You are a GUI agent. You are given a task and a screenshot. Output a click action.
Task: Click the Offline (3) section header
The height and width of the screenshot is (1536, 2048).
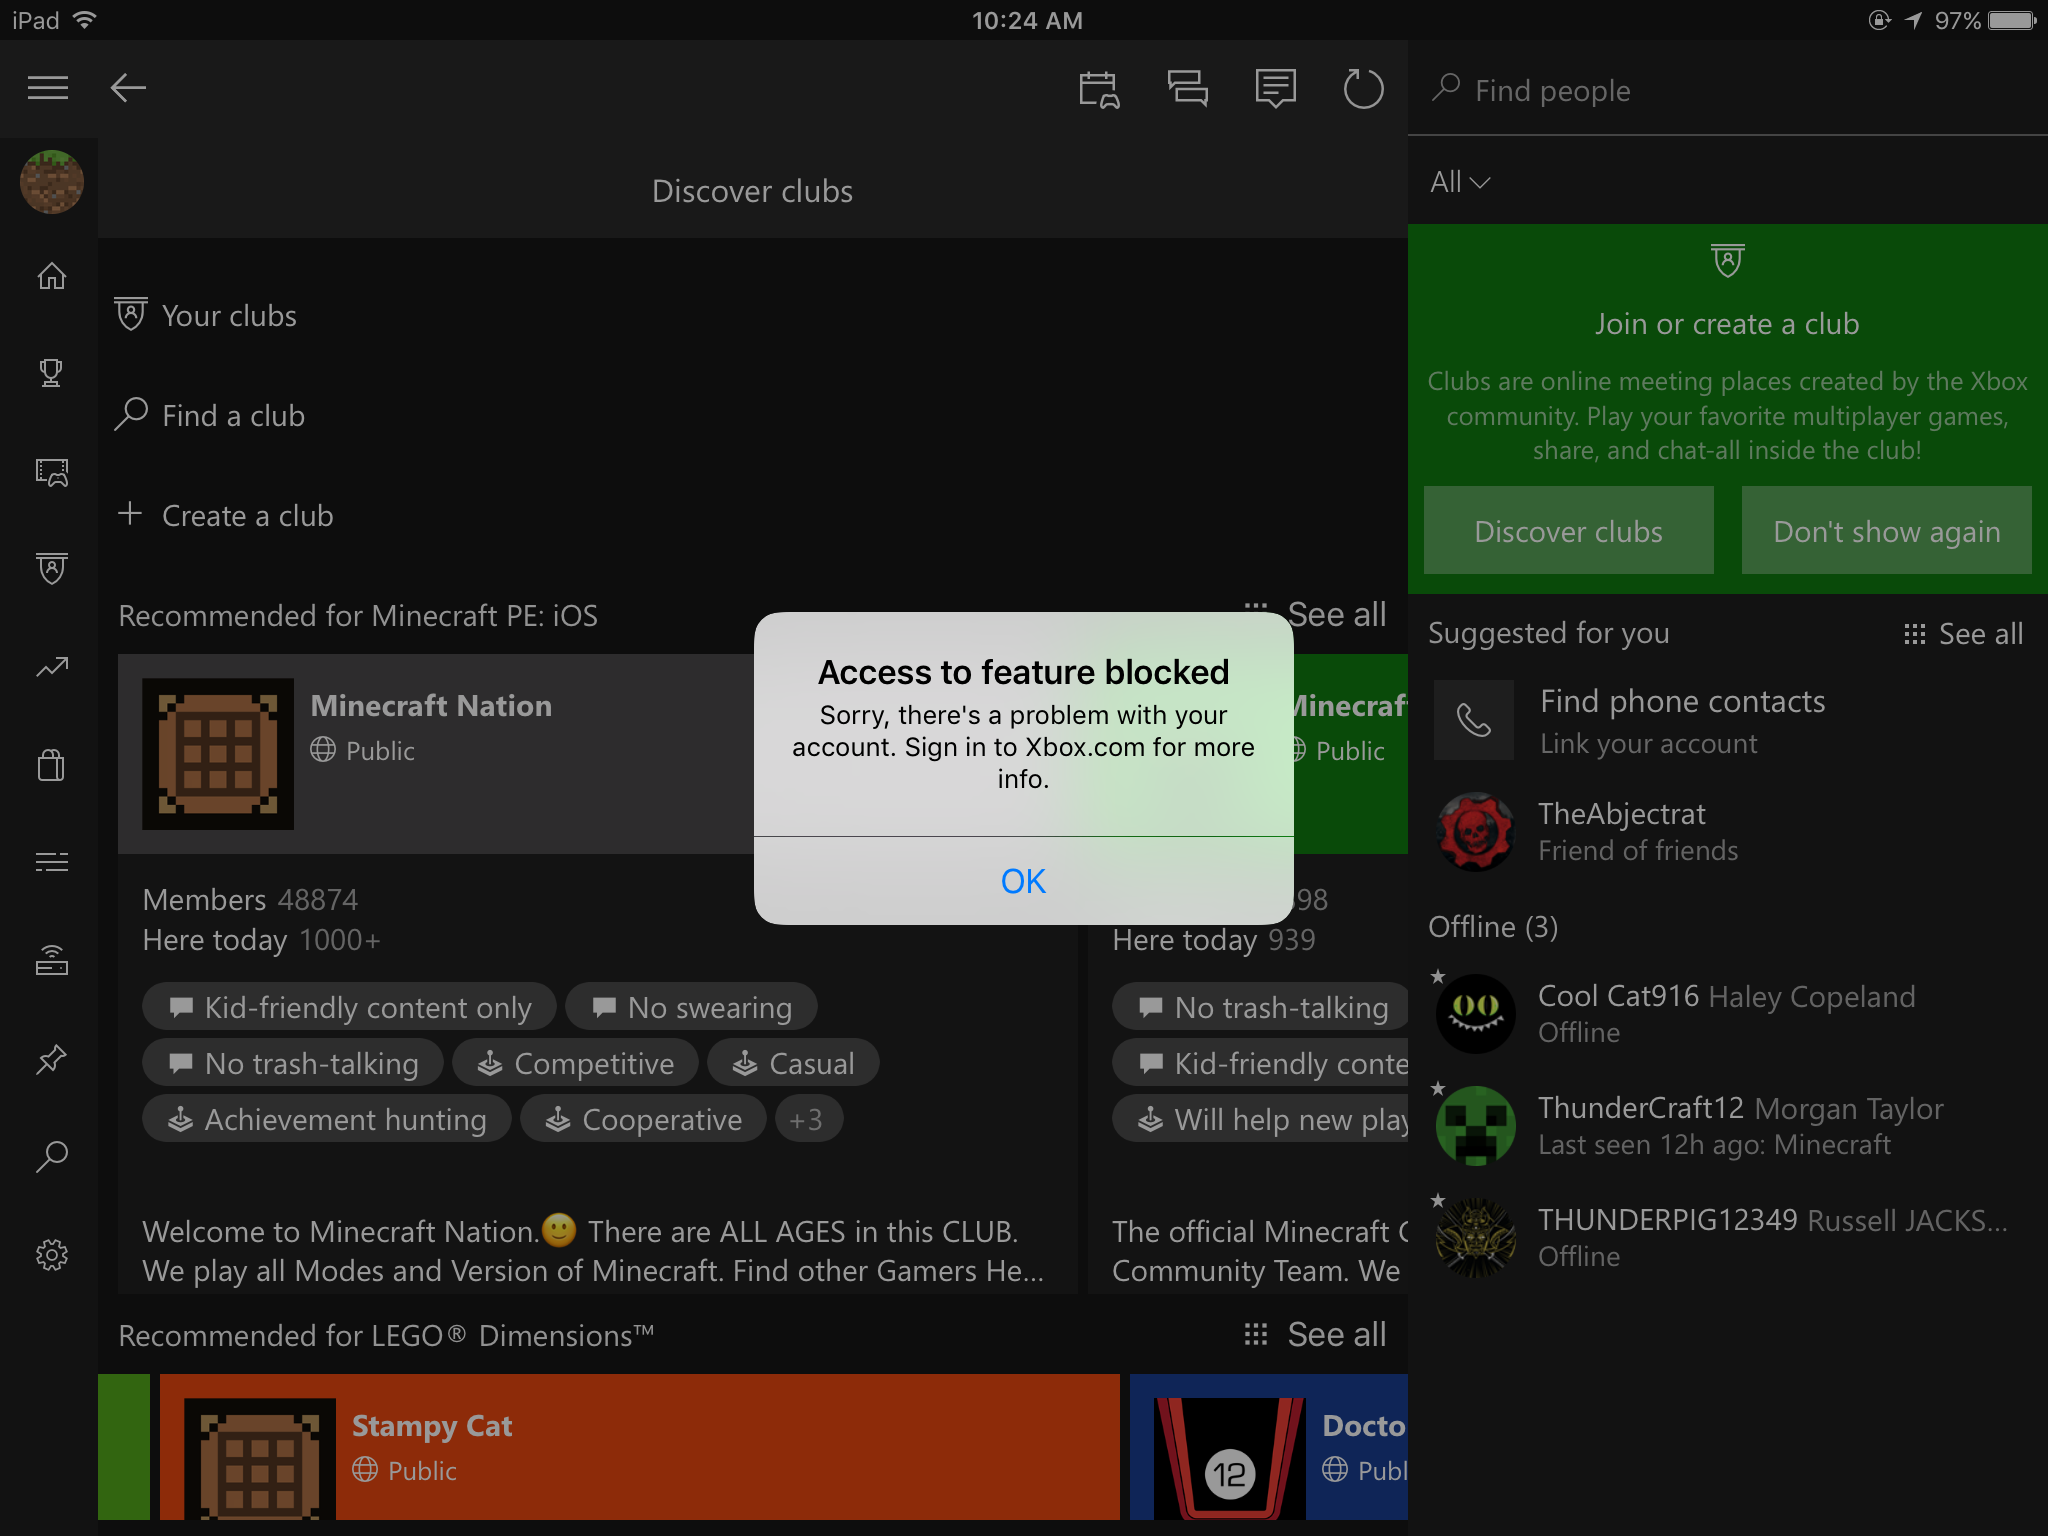[1493, 927]
